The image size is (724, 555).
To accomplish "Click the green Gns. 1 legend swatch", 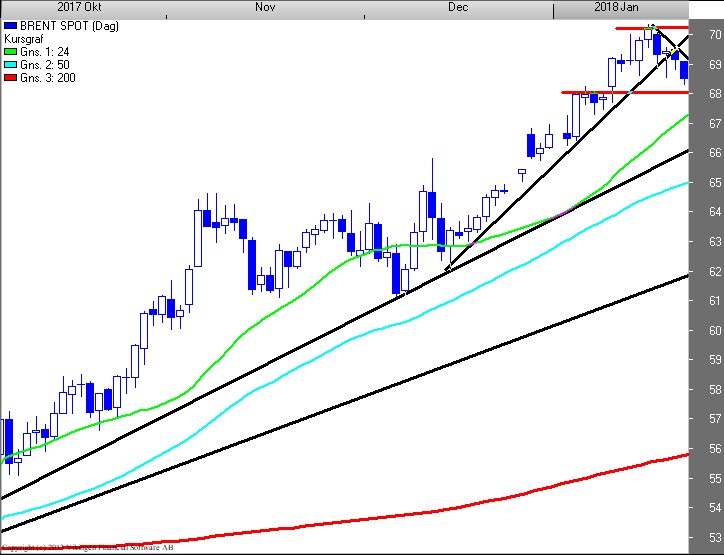I will (x=11, y=52).
